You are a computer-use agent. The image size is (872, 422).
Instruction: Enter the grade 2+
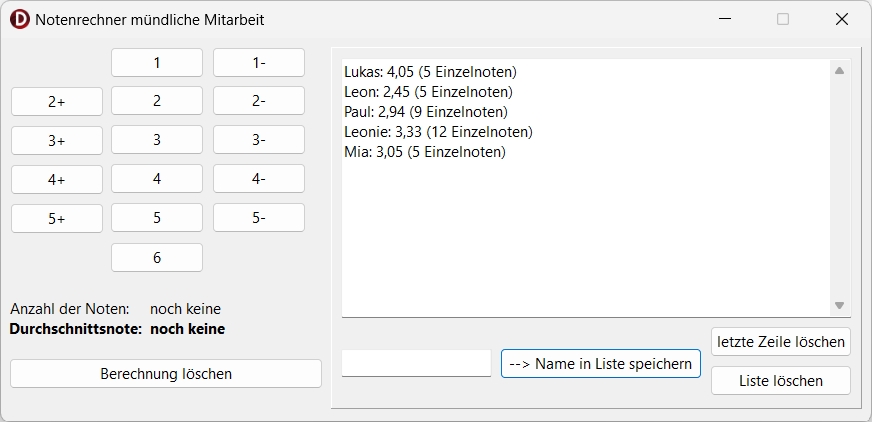pos(56,102)
